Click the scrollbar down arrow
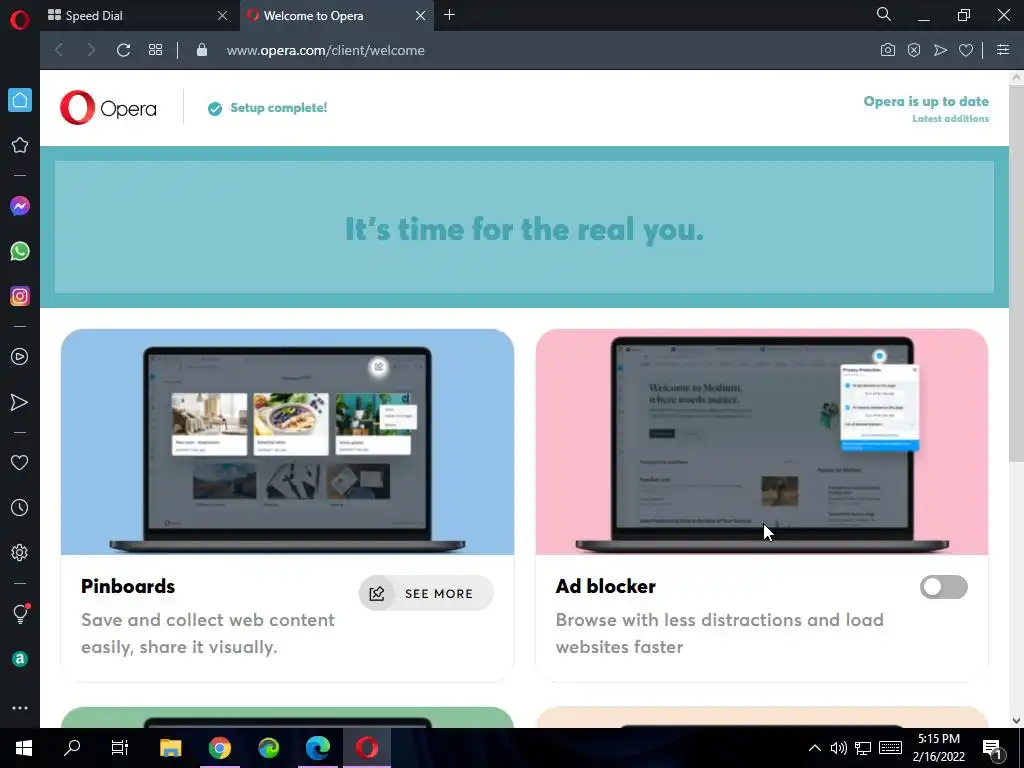This screenshot has width=1024, height=768. point(1016,720)
